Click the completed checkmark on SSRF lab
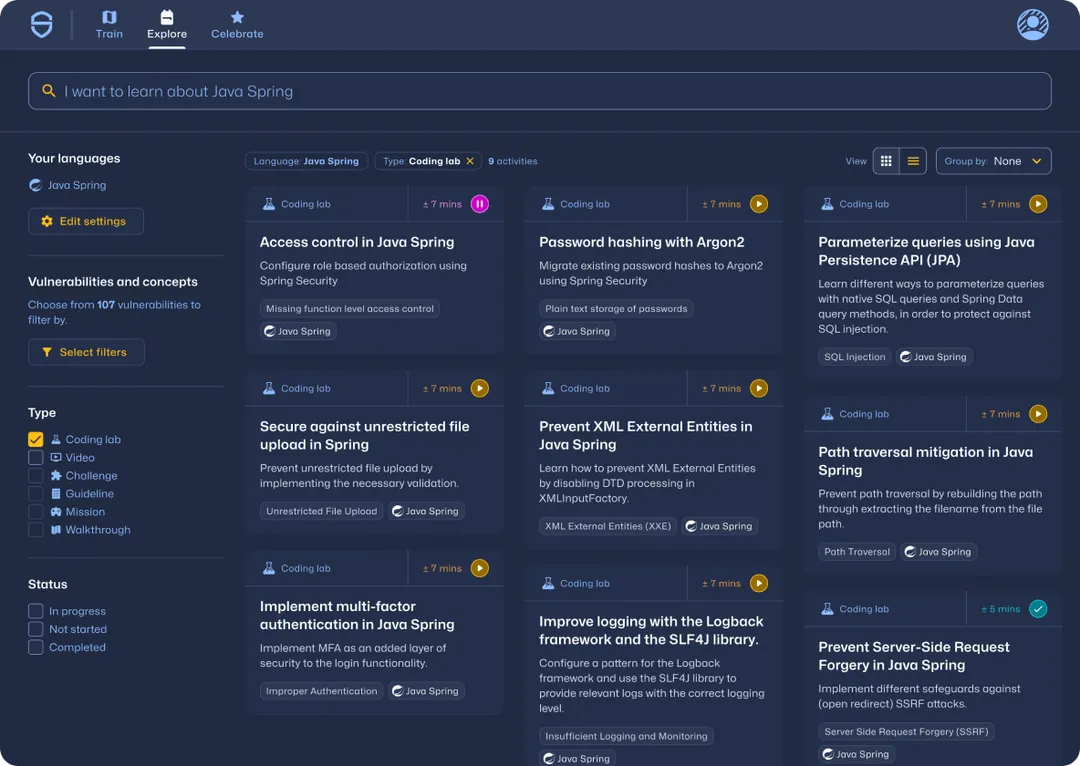Viewport: 1080px width, 766px height. [1038, 609]
